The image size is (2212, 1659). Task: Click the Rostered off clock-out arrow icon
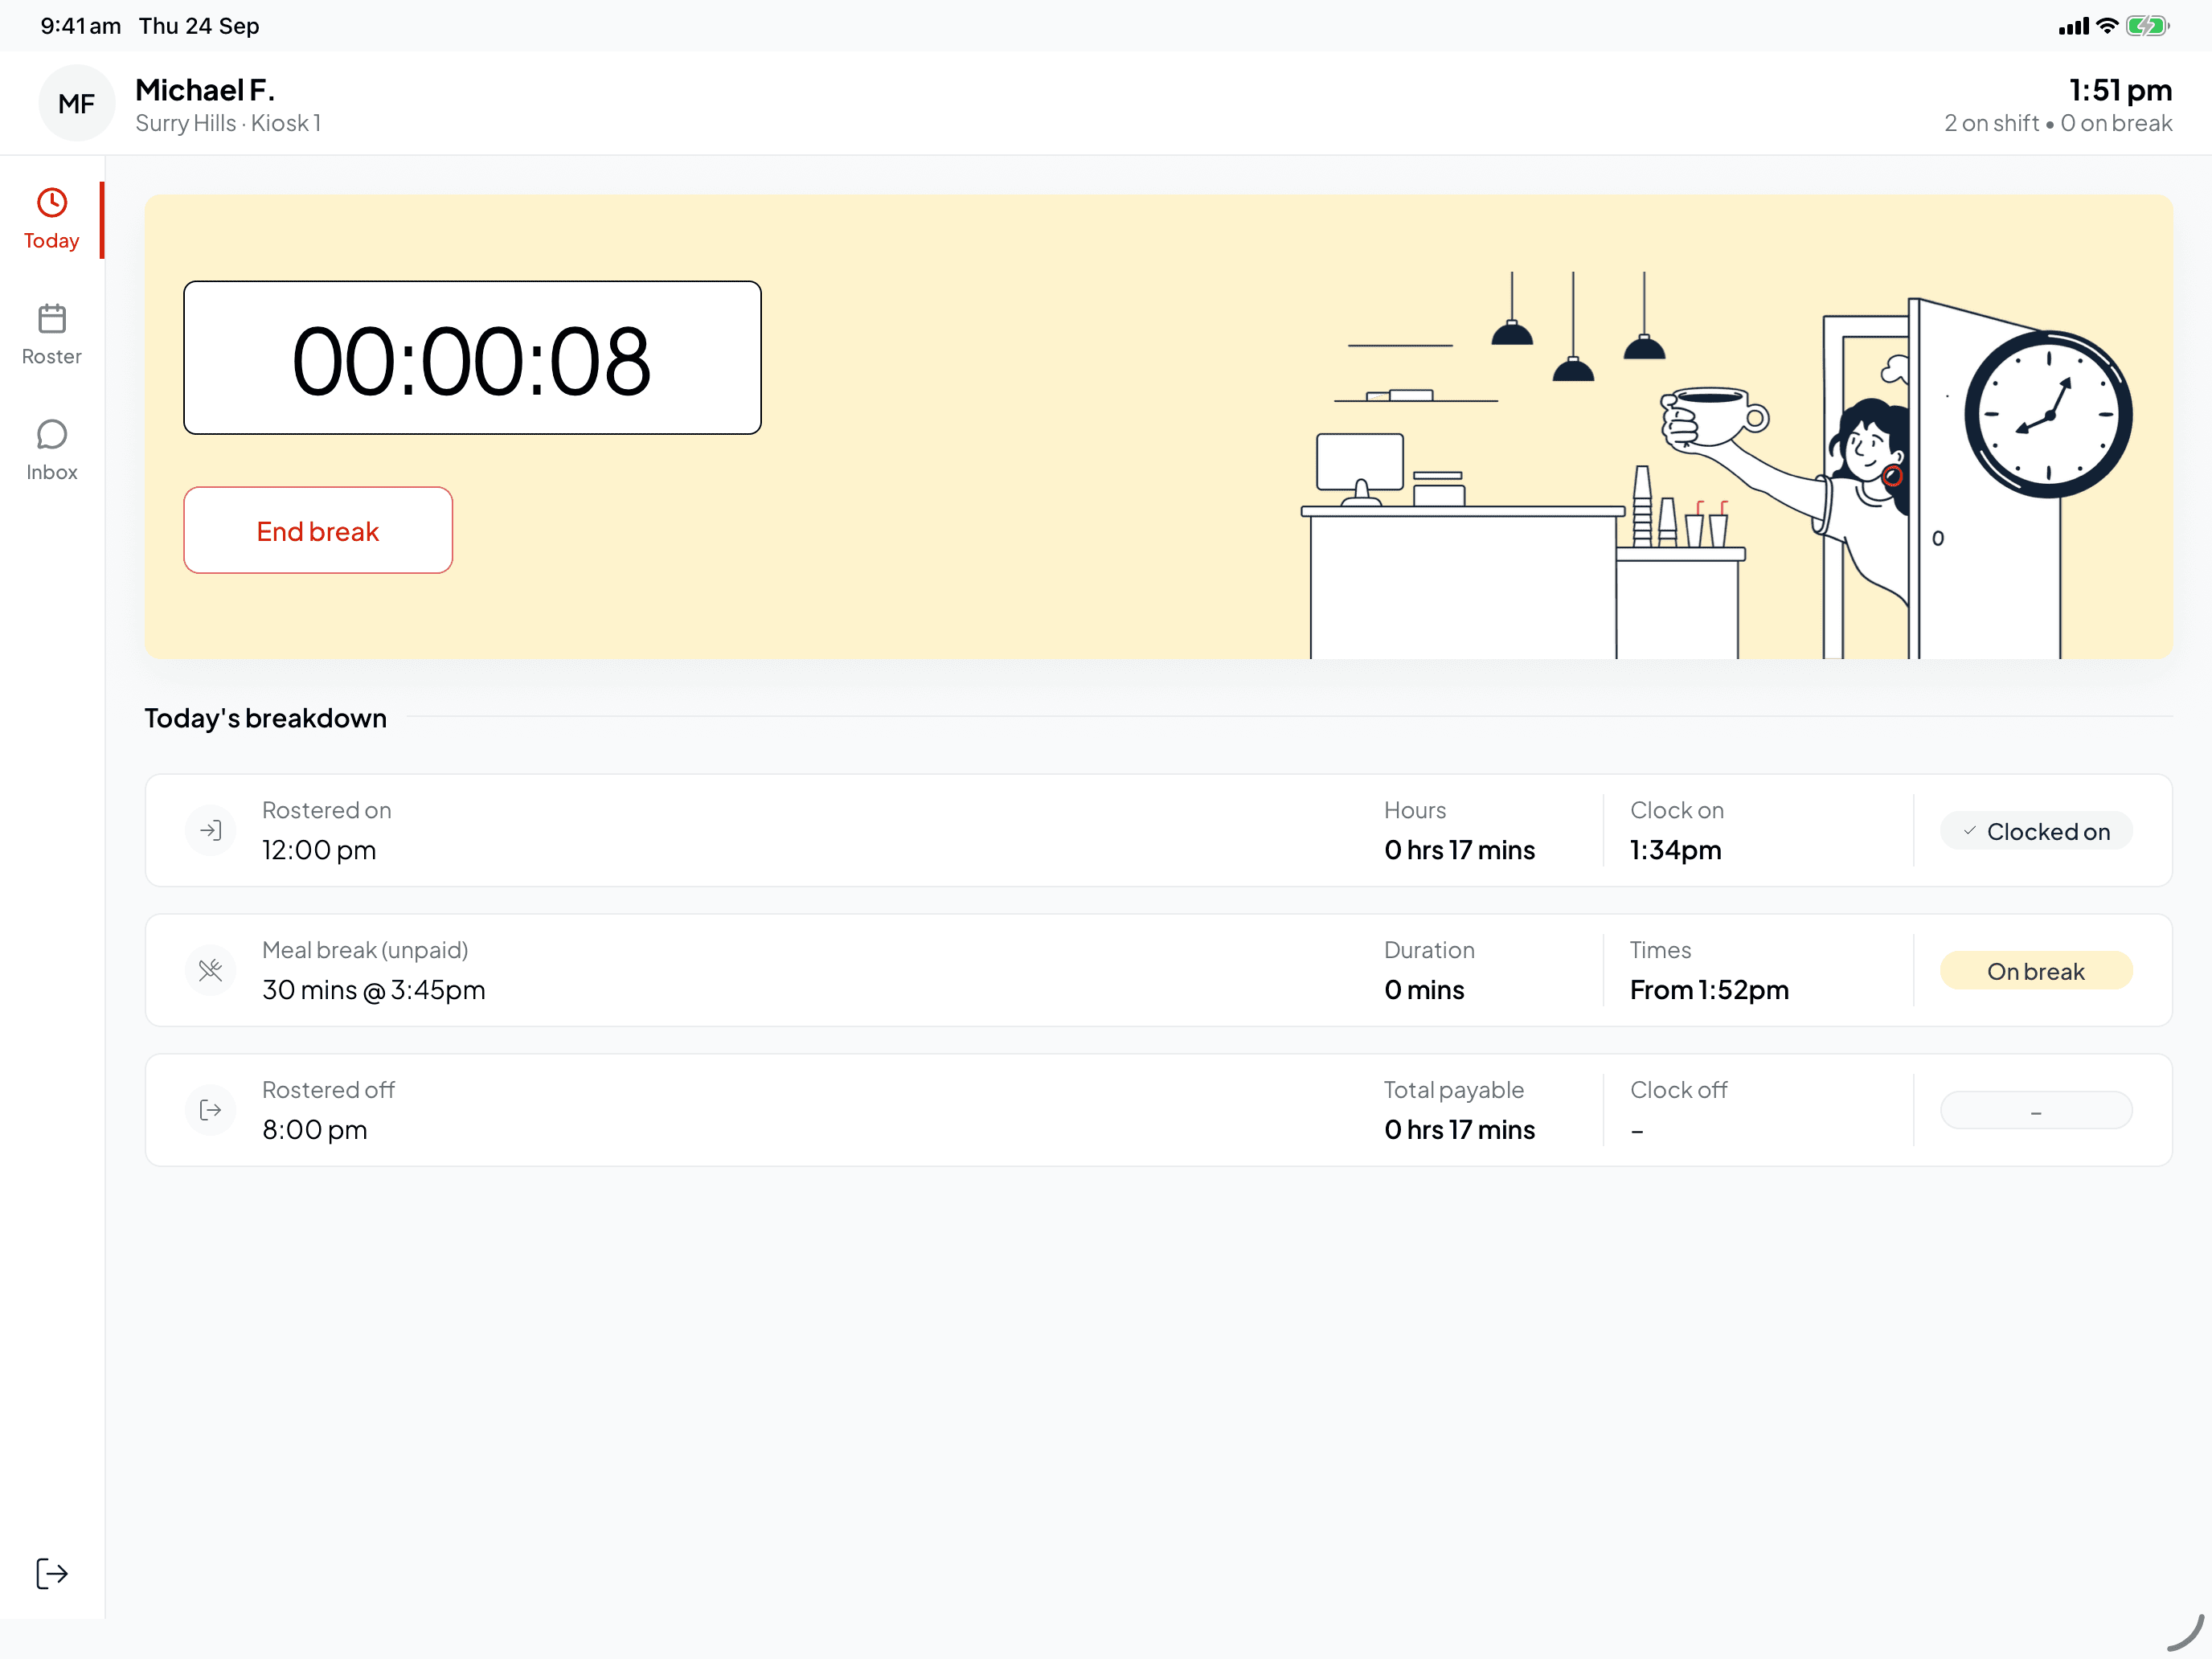tap(211, 1110)
